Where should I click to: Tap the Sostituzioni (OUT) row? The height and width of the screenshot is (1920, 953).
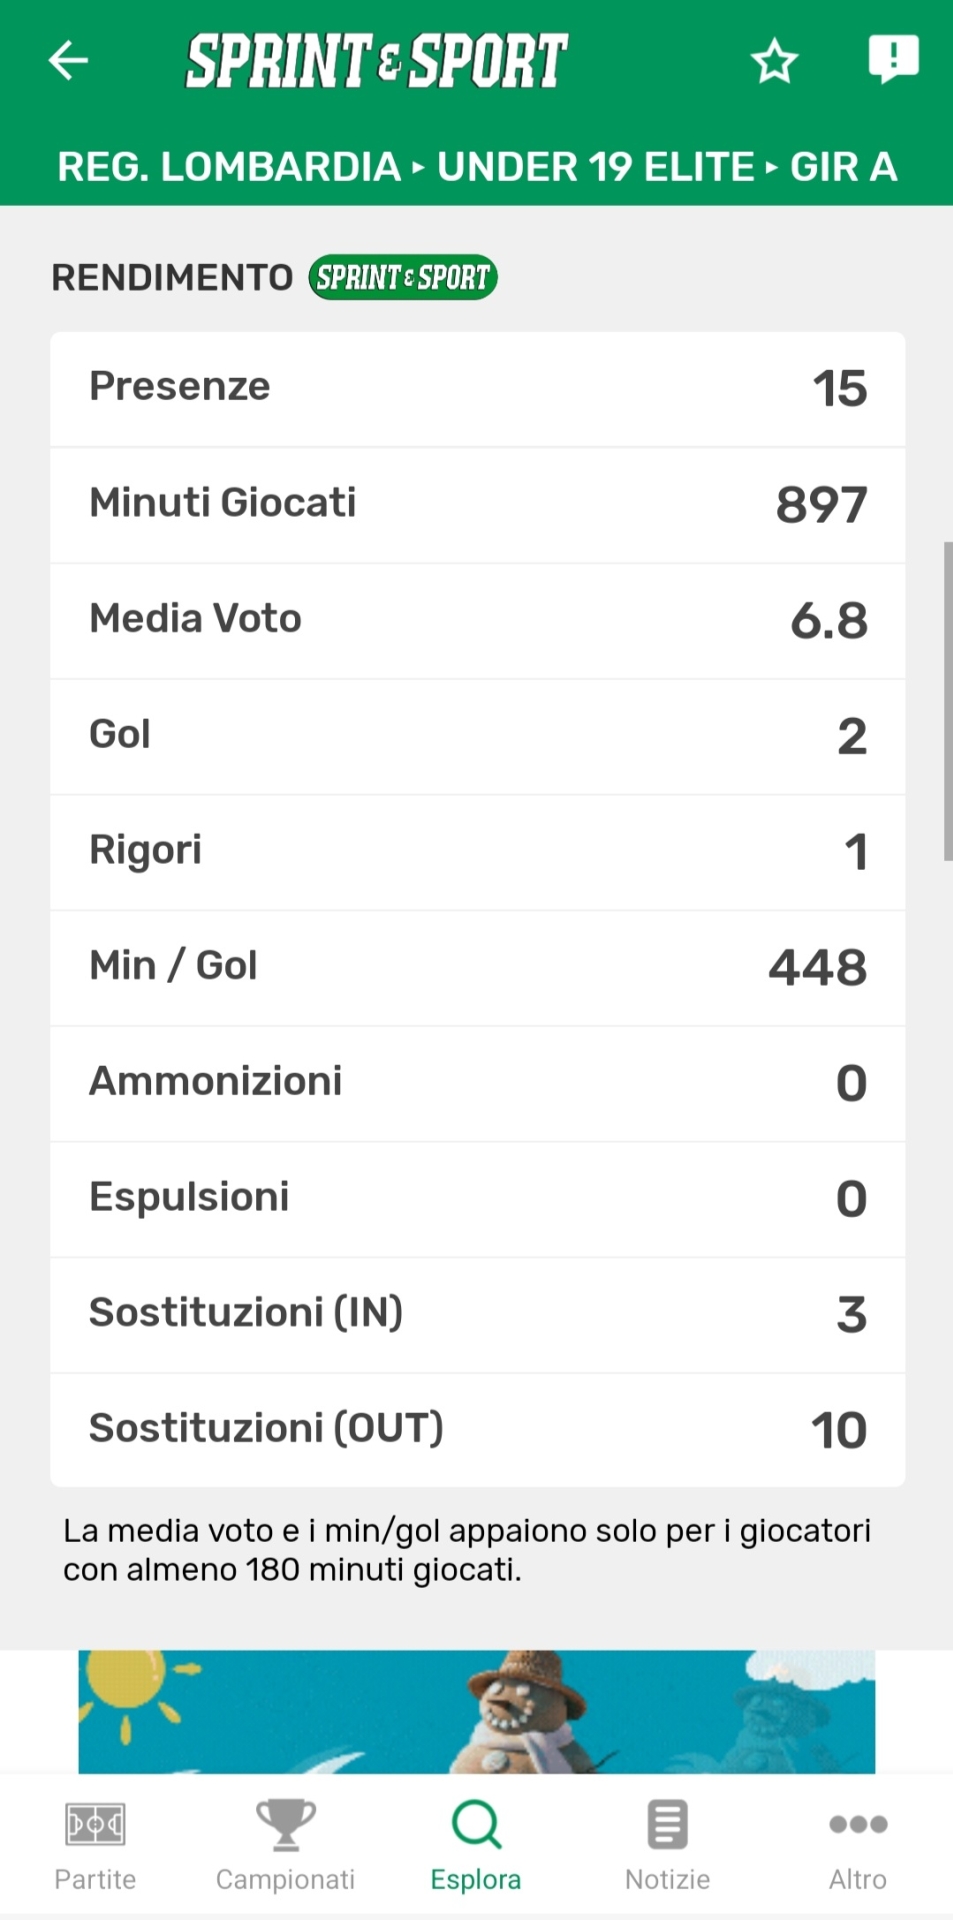(477, 1429)
